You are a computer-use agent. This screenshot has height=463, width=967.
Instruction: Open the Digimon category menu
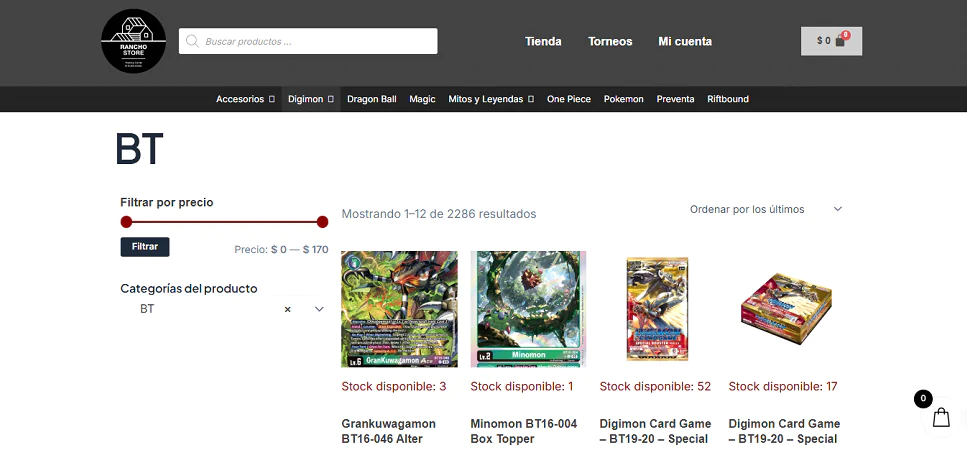305,99
